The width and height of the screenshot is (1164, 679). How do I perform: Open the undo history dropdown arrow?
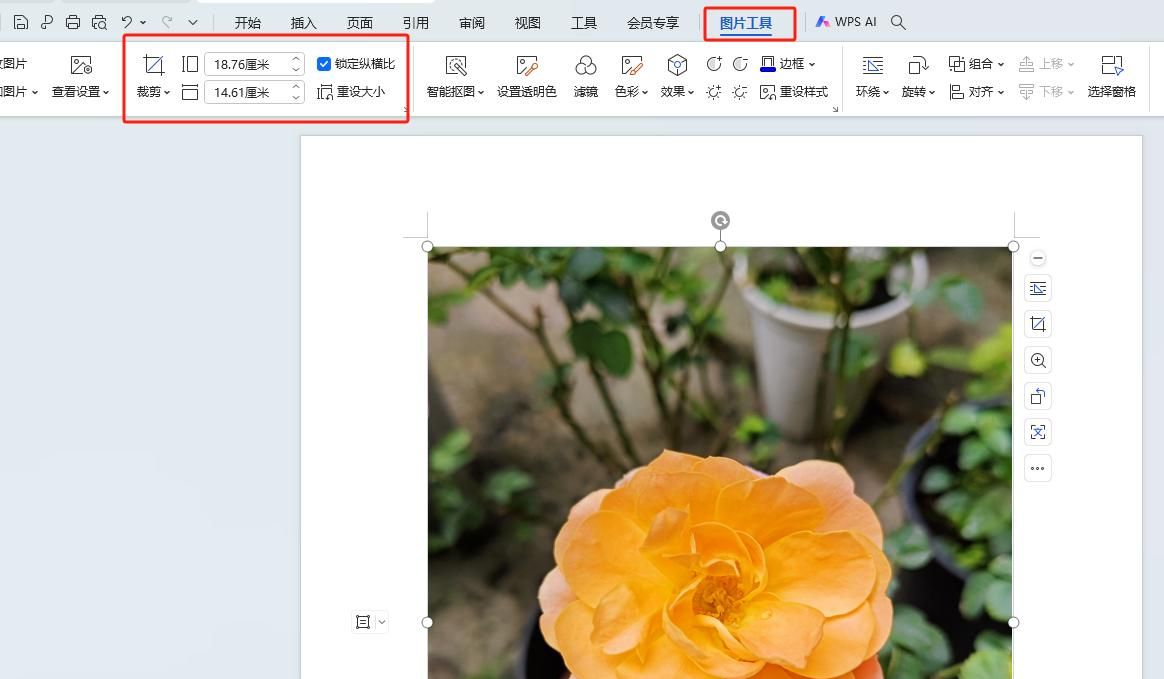click(x=143, y=22)
